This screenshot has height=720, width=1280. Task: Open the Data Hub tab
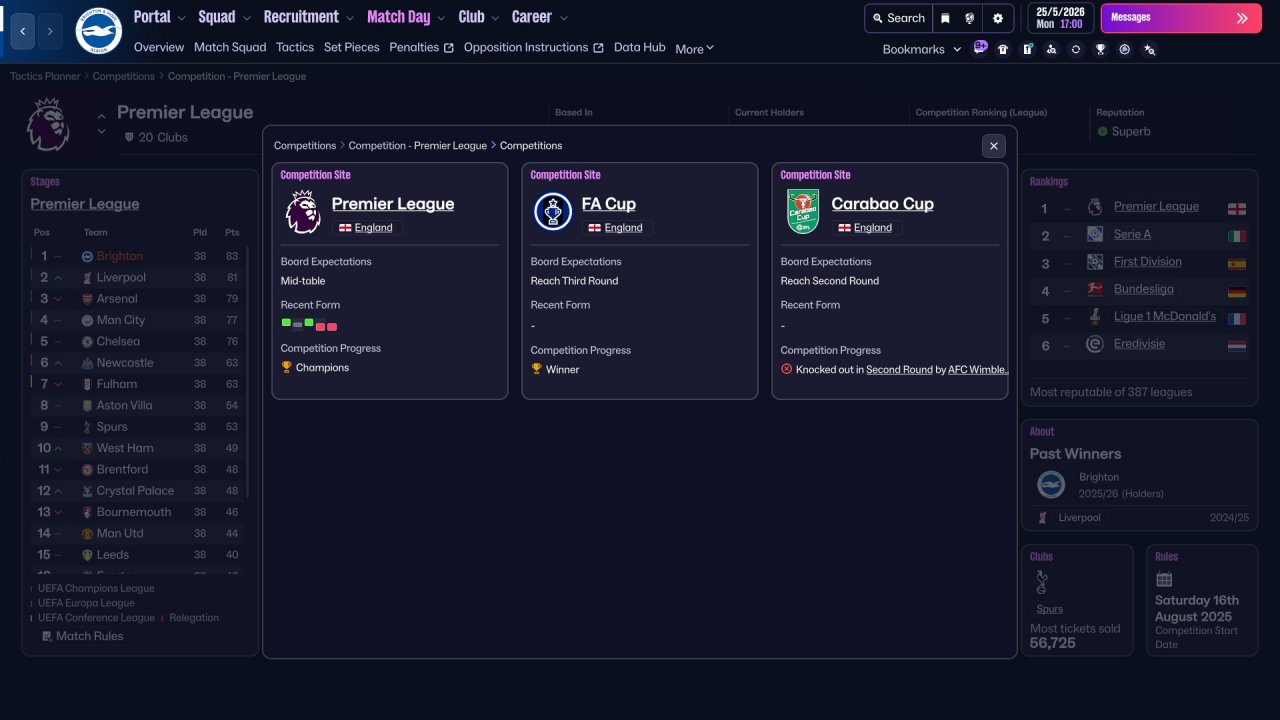pos(640,47)
